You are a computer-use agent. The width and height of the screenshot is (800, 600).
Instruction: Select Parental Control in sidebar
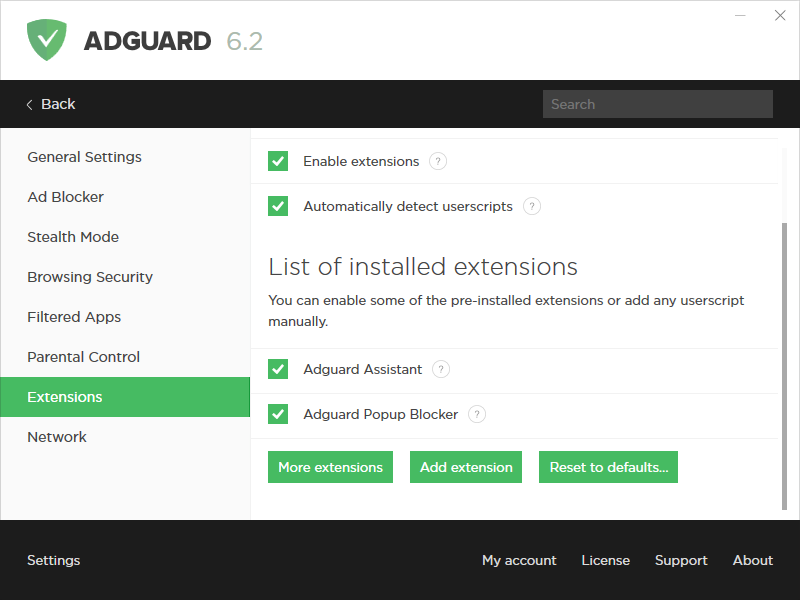83,357
